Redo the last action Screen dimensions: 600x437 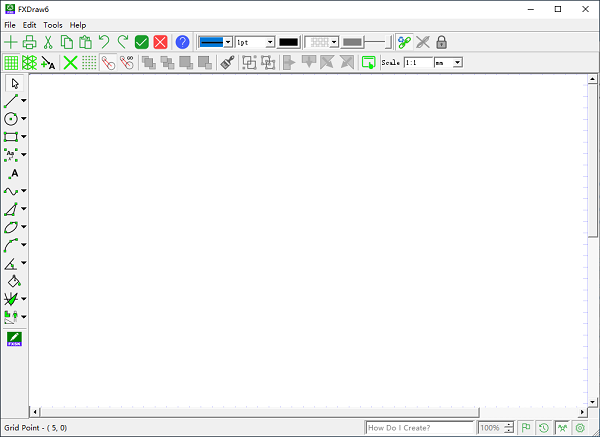[122, 42]
